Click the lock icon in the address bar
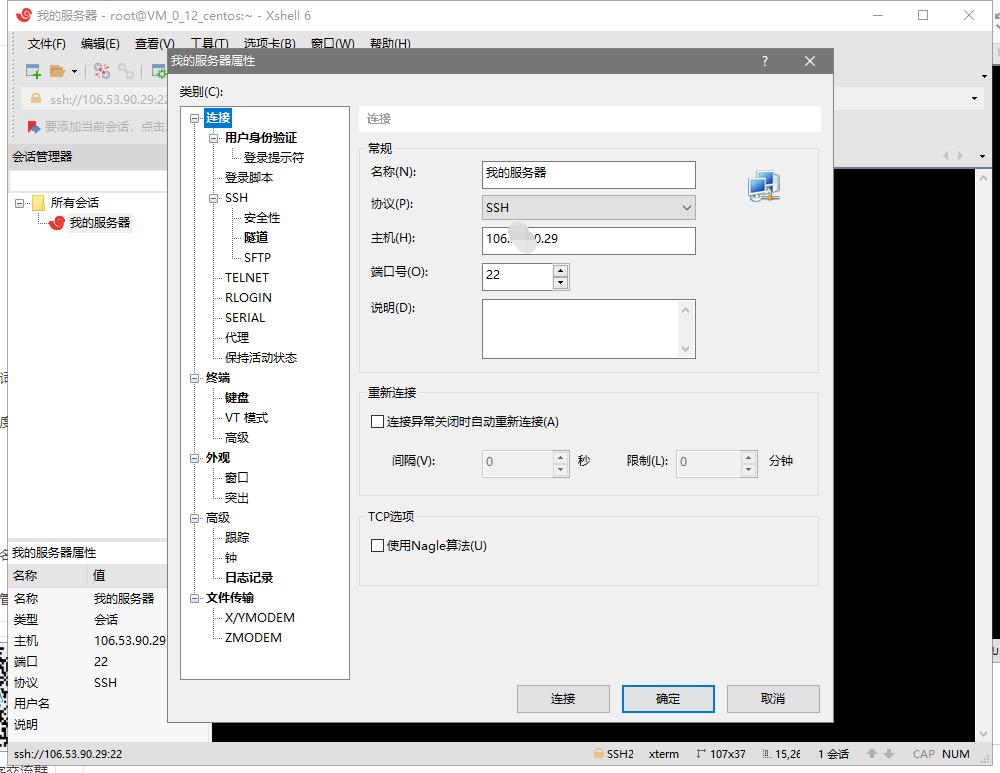This screenshot has height=773, width=1000. [36, 99]
